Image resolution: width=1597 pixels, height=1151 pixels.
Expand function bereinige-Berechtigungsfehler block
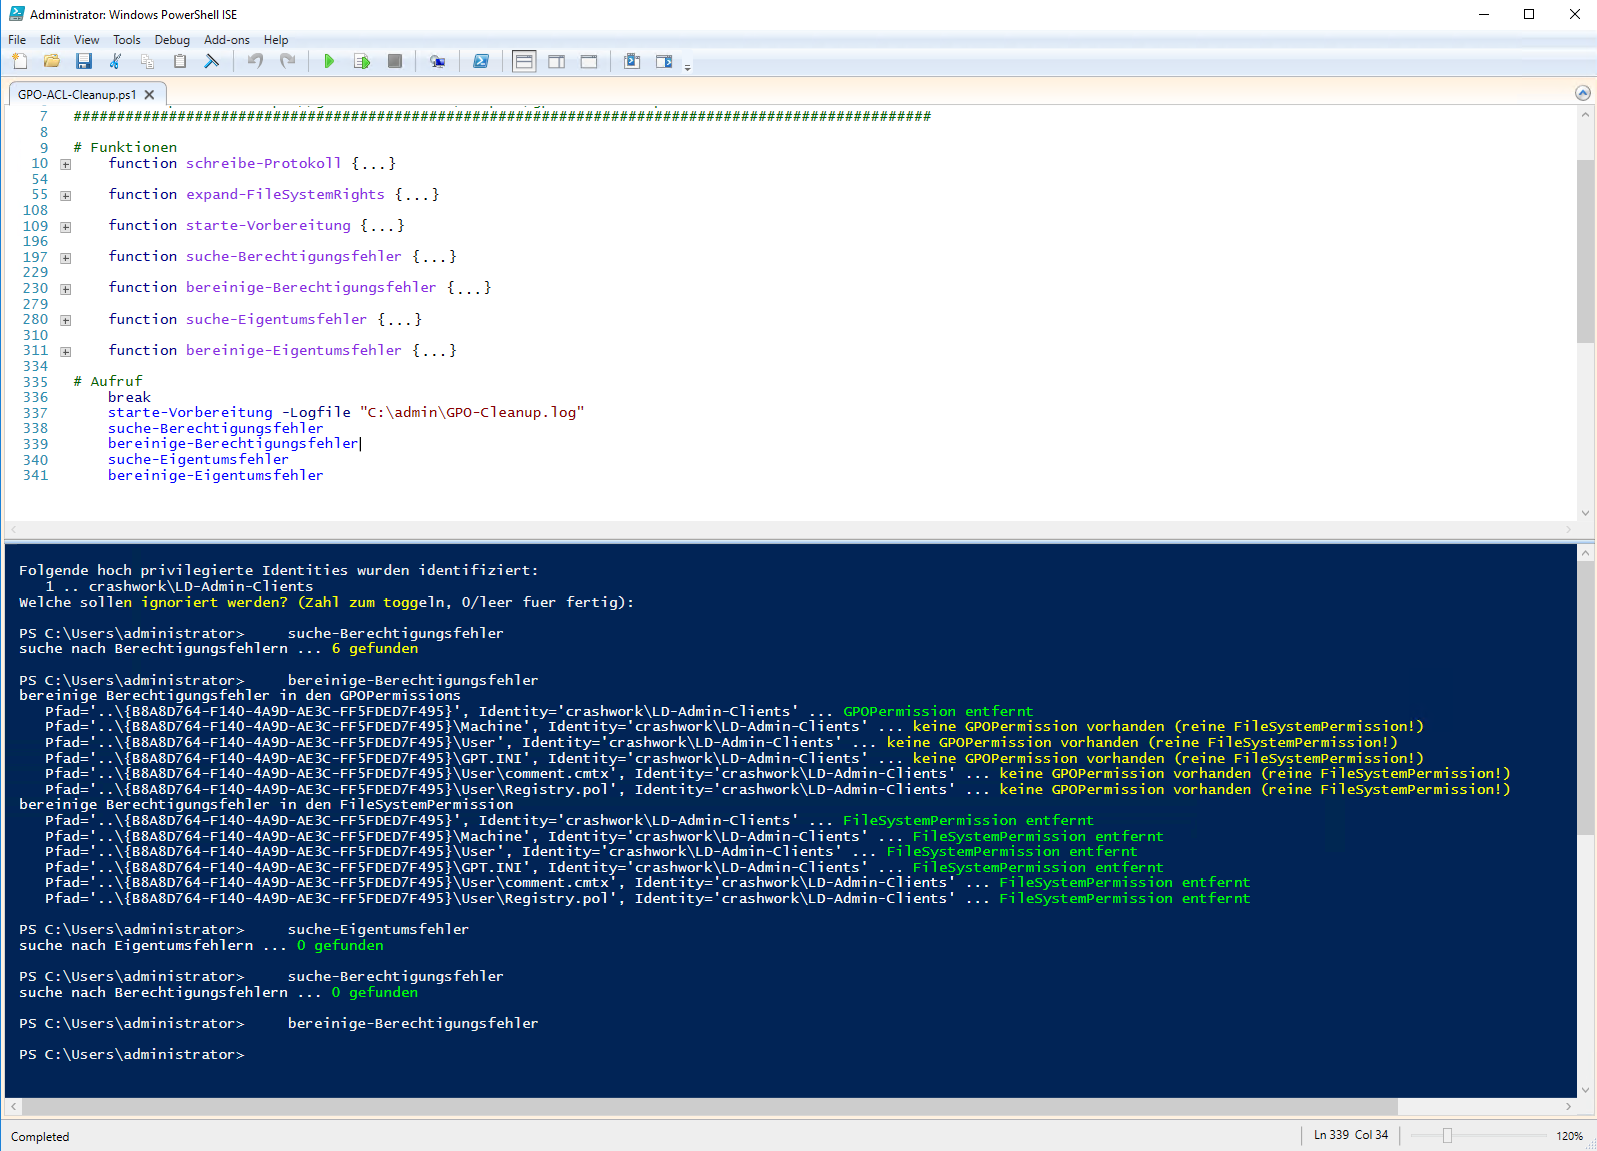tap(66, 289)
